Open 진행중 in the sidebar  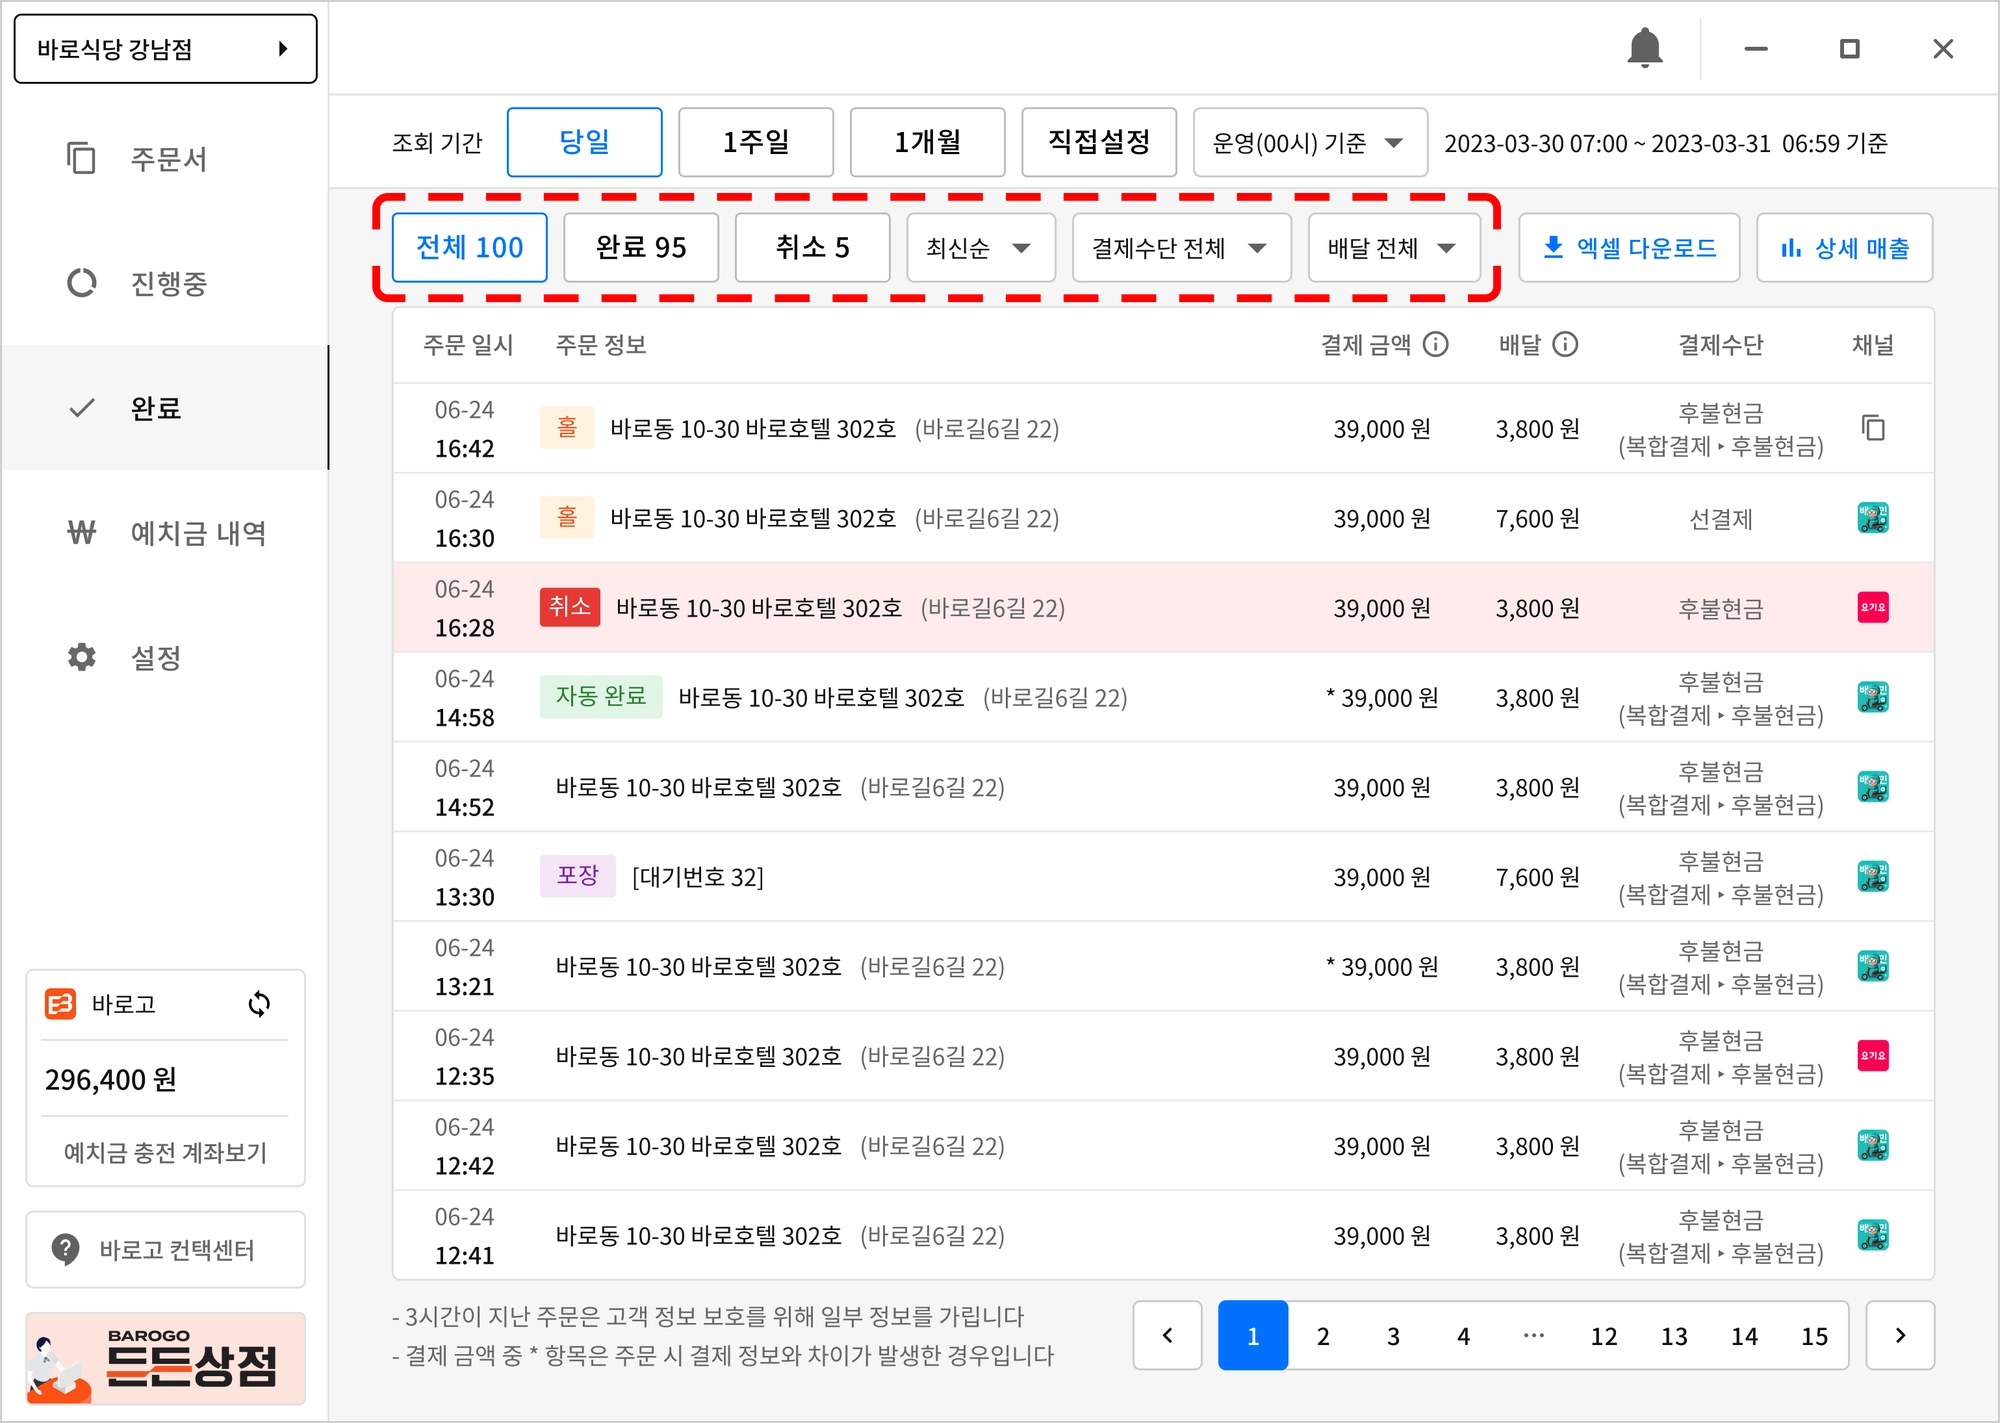[167, 283]
